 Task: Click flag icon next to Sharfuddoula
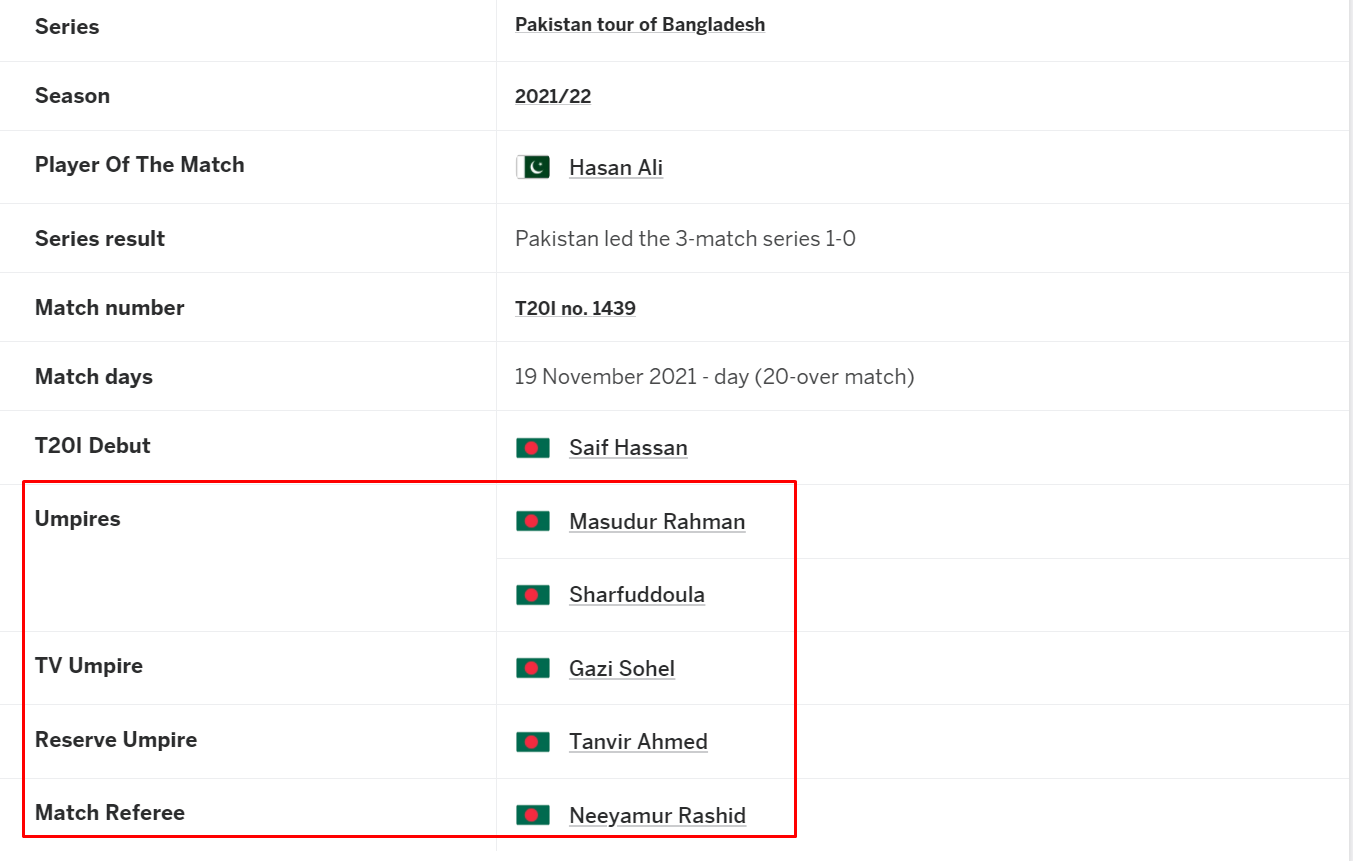click(533, 595)
